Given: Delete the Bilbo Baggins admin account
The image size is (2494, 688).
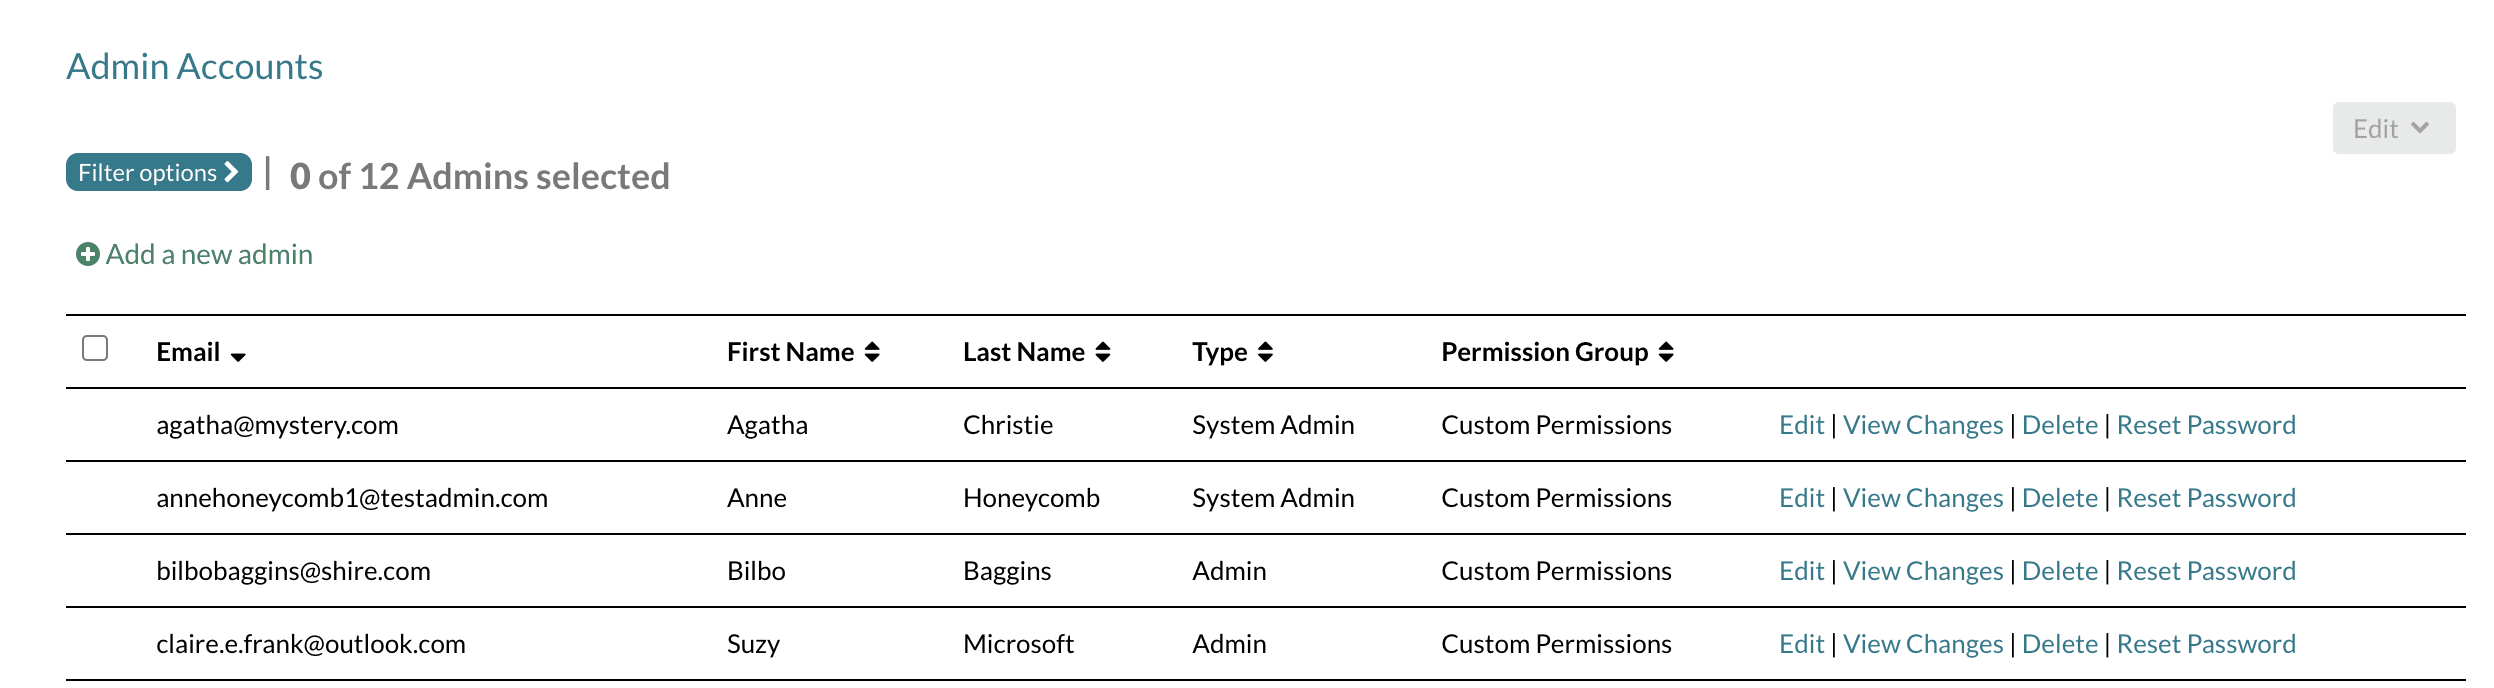Looking at the screenshot, I should click(x=2059, y=571).
